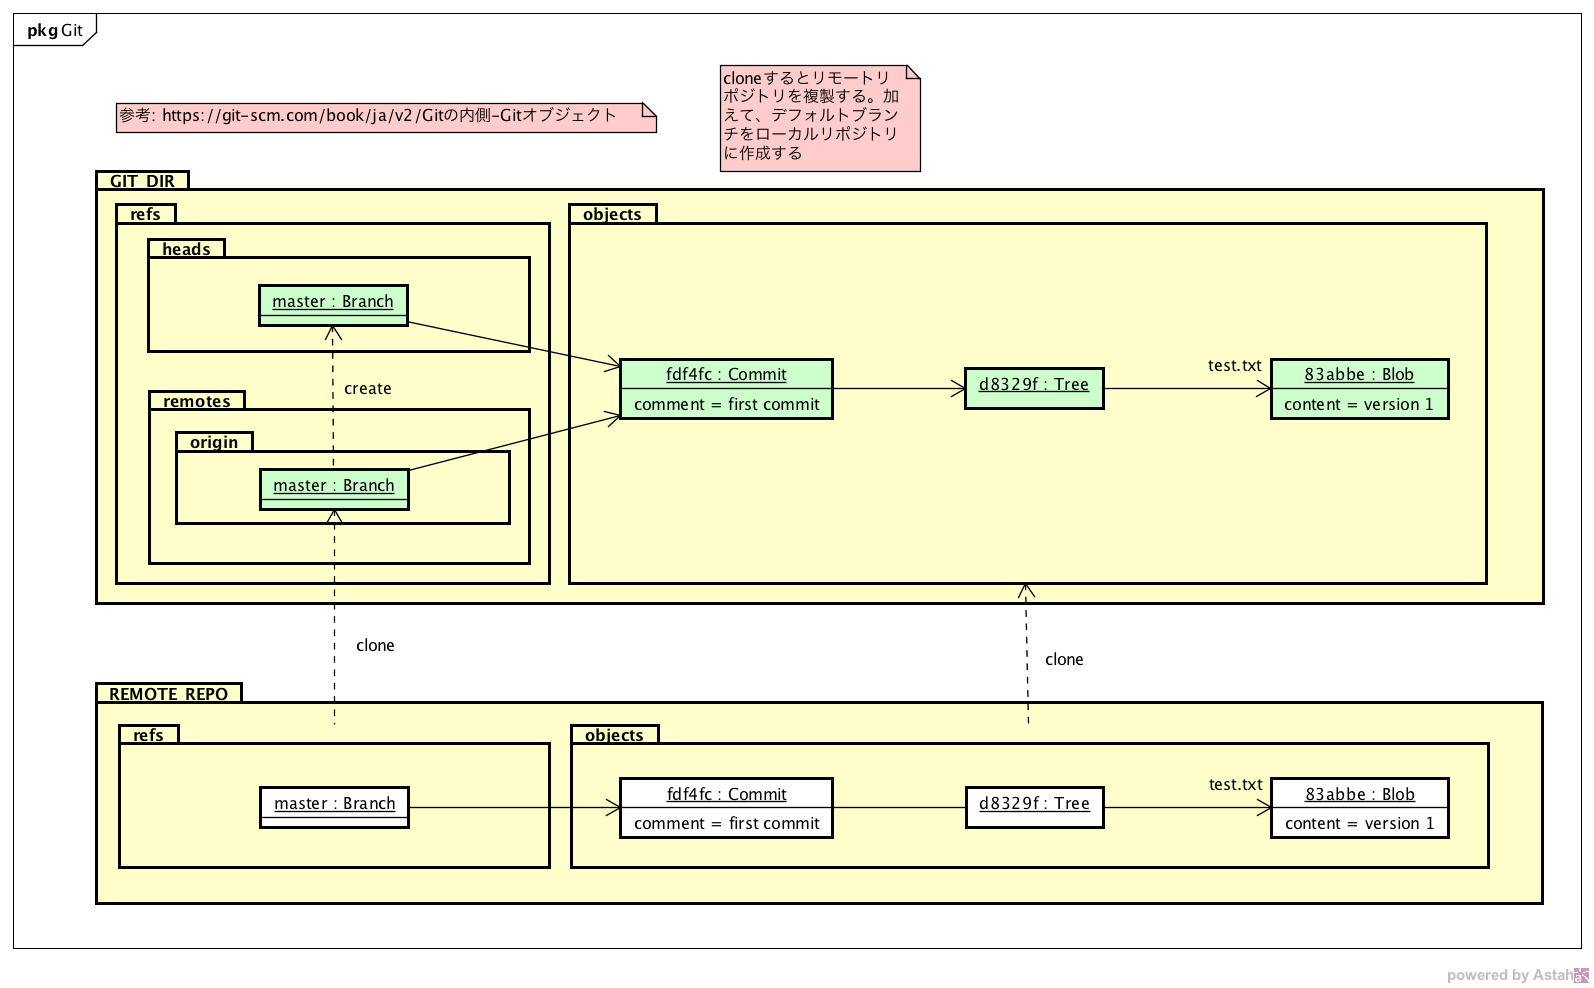1594x988 pixels.
Task: Click the pkg Git frame label
Action: coord(54,31)
